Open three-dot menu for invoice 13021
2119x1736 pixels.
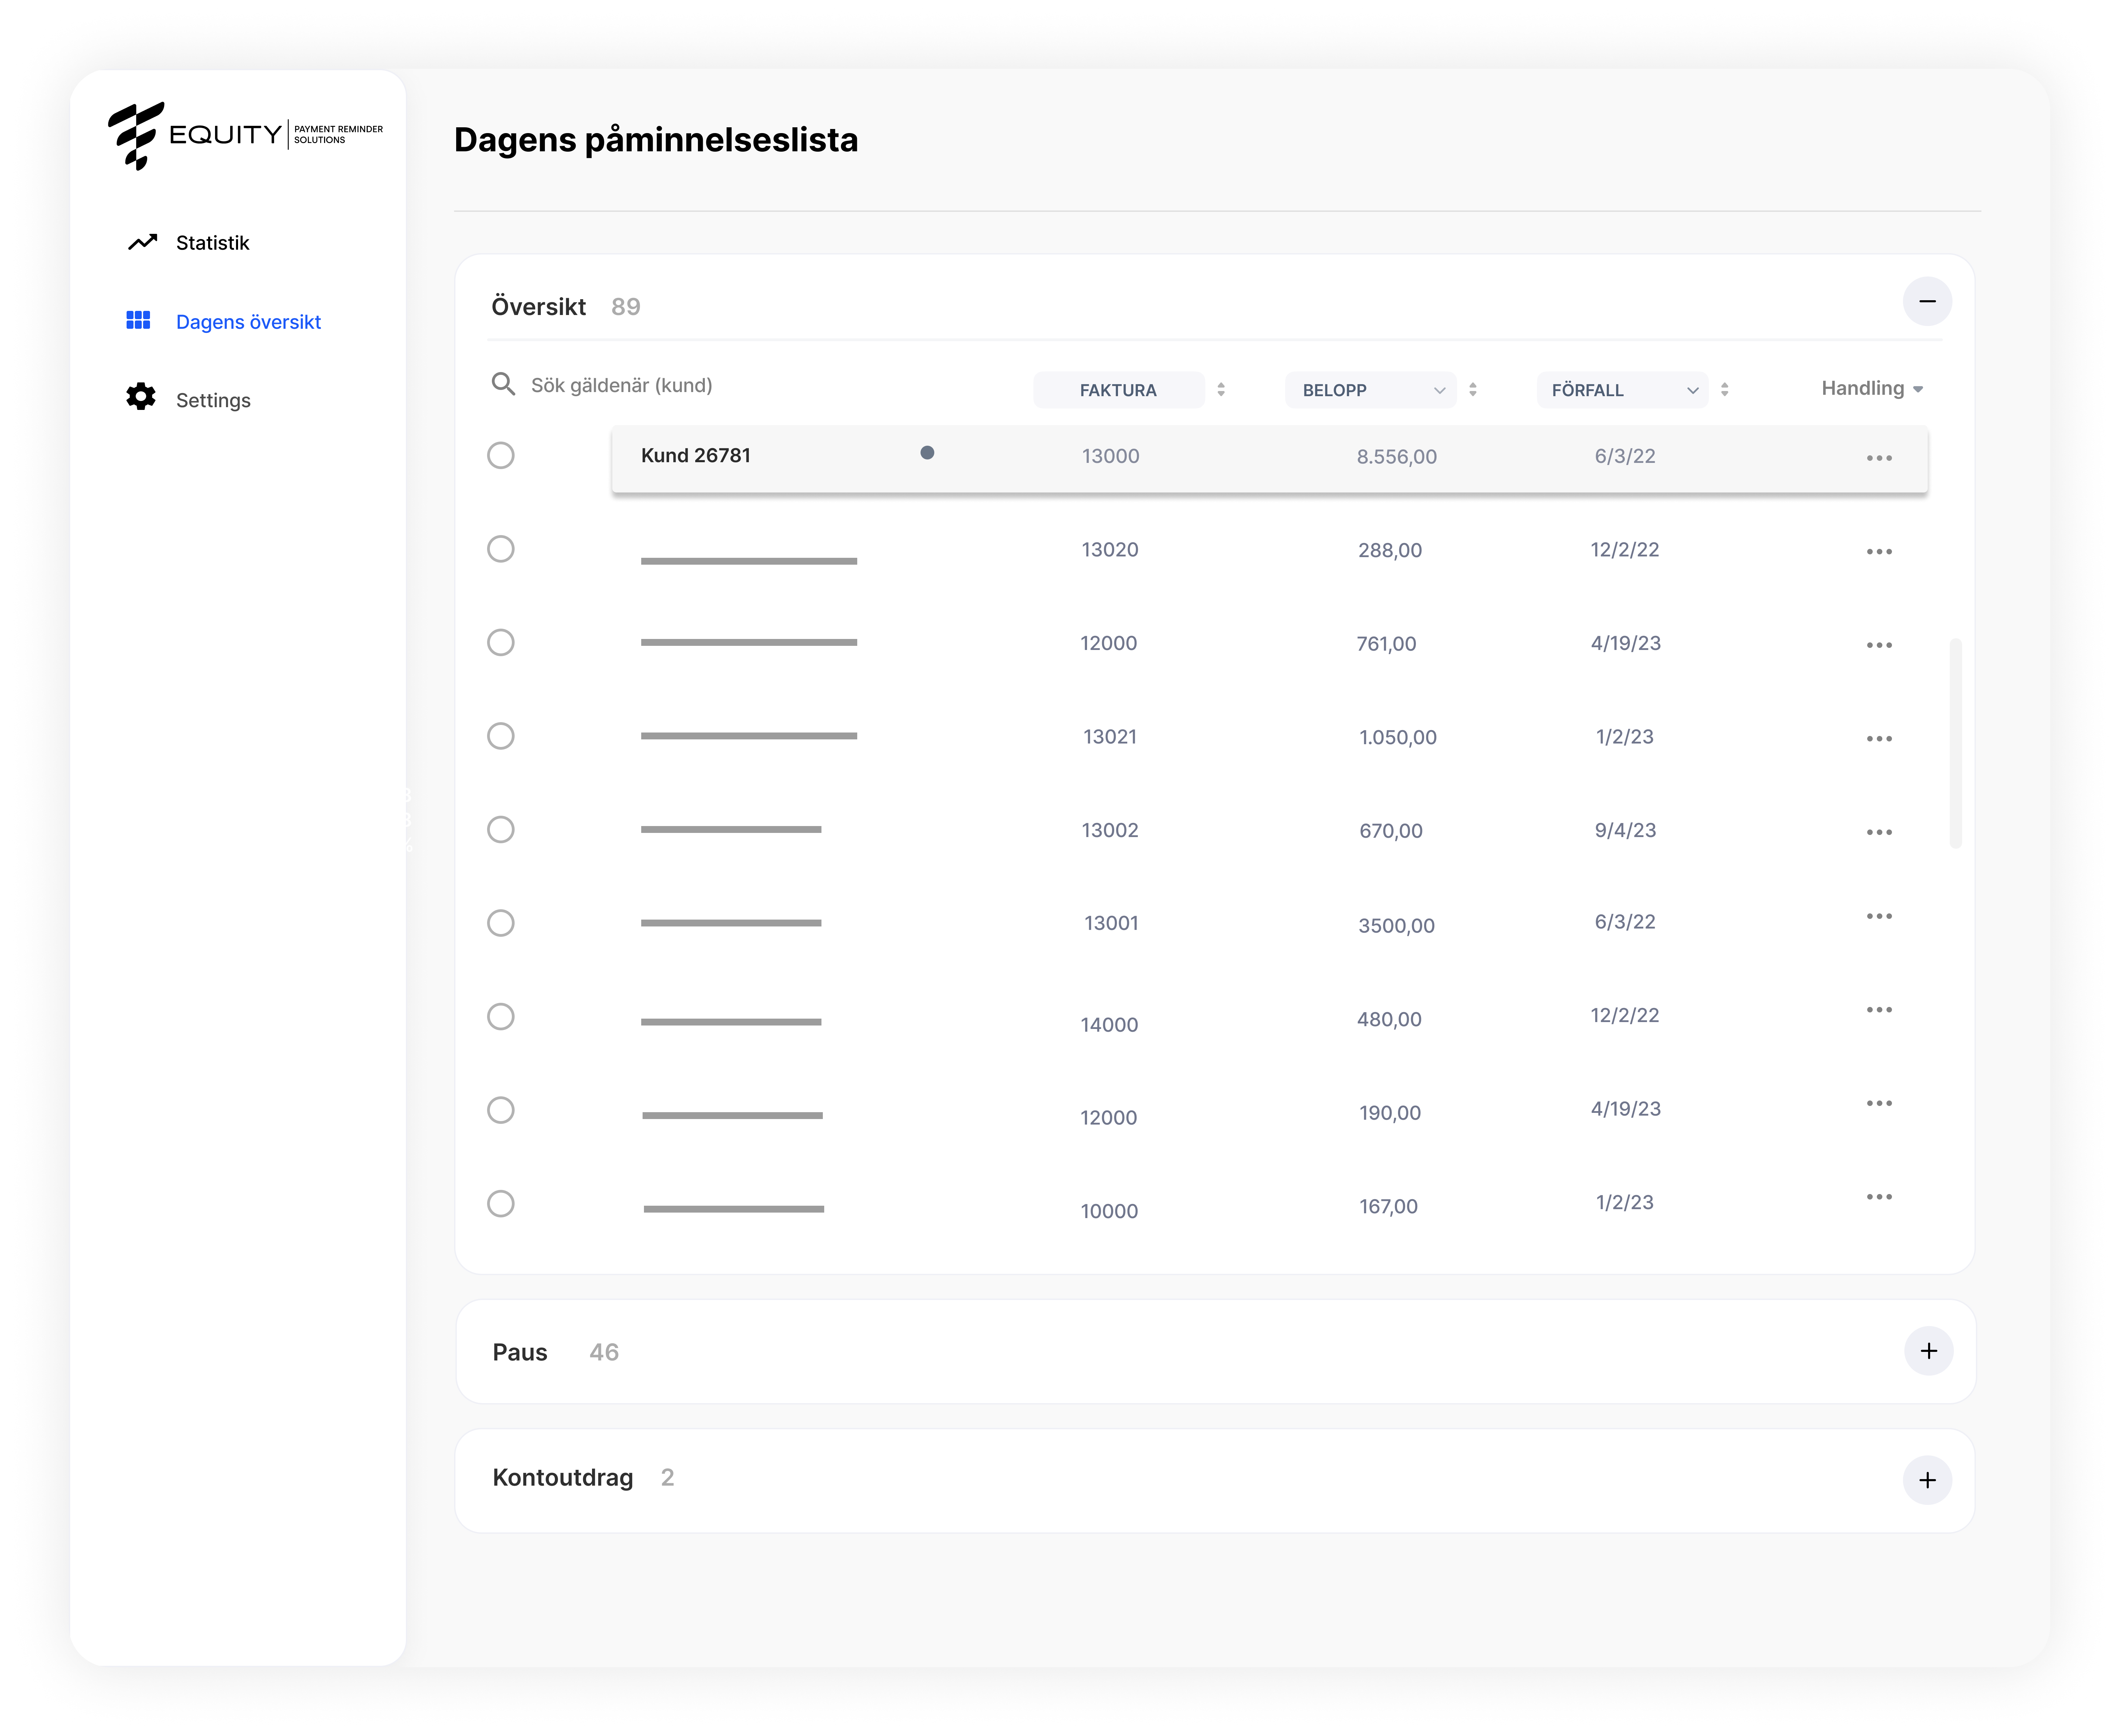(1879, 739)
